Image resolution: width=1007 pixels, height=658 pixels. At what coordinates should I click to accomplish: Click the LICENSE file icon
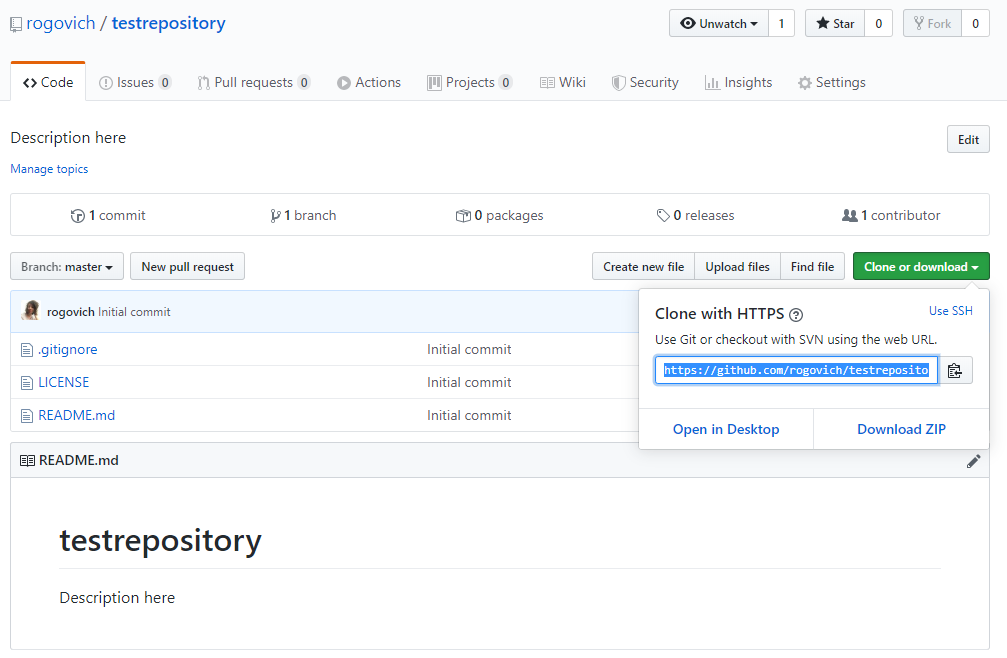point(27,383)
